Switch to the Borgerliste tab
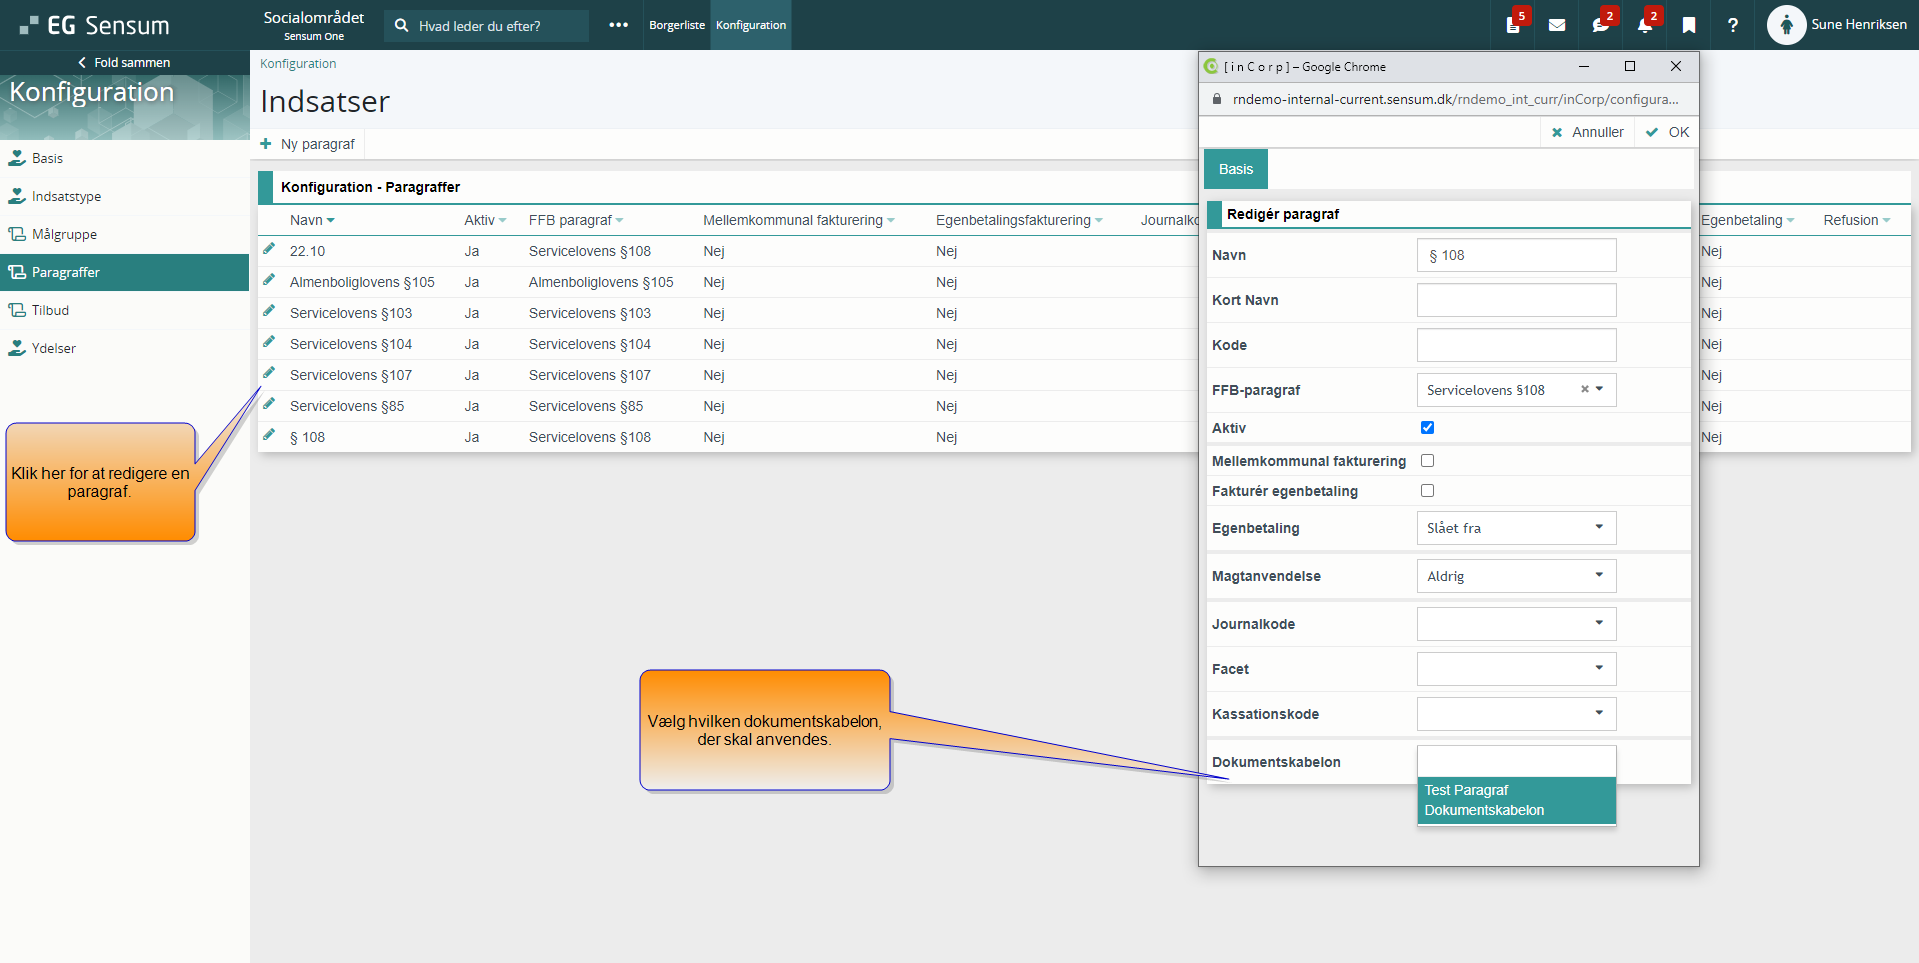The height and width of the screenshot is (963, 1919). (x=677, y=25)
